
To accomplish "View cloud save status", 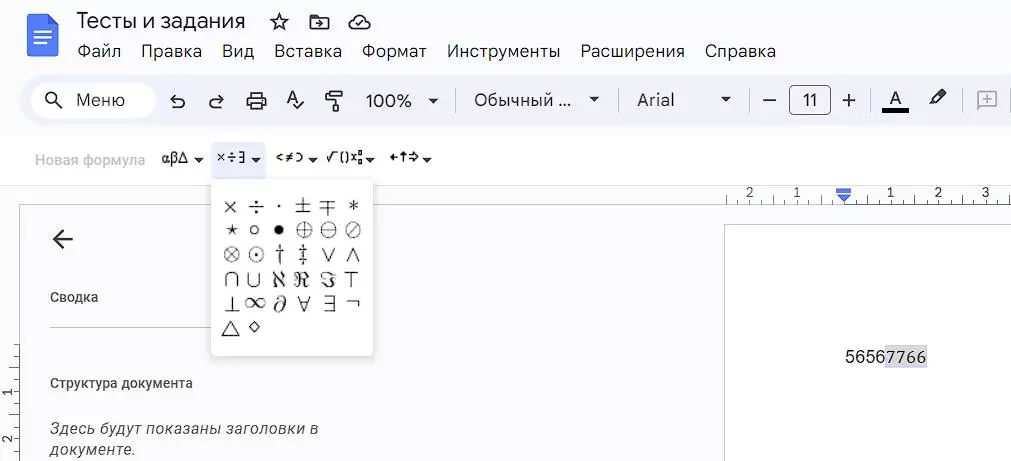I will [359, 23].
